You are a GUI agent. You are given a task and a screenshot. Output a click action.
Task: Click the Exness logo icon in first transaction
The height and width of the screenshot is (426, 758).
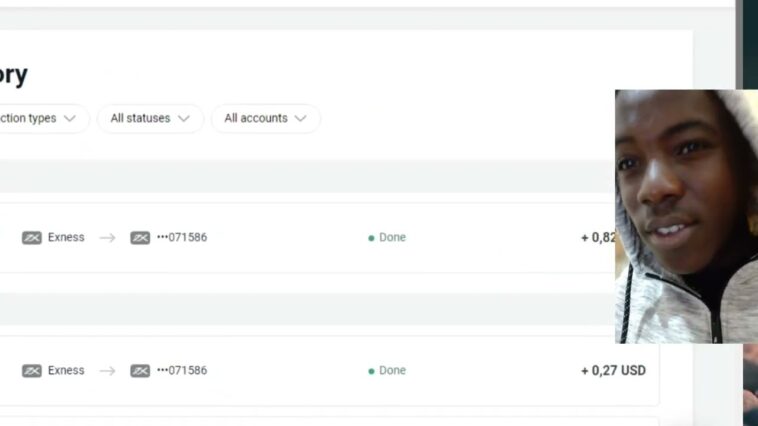(32, 238)
